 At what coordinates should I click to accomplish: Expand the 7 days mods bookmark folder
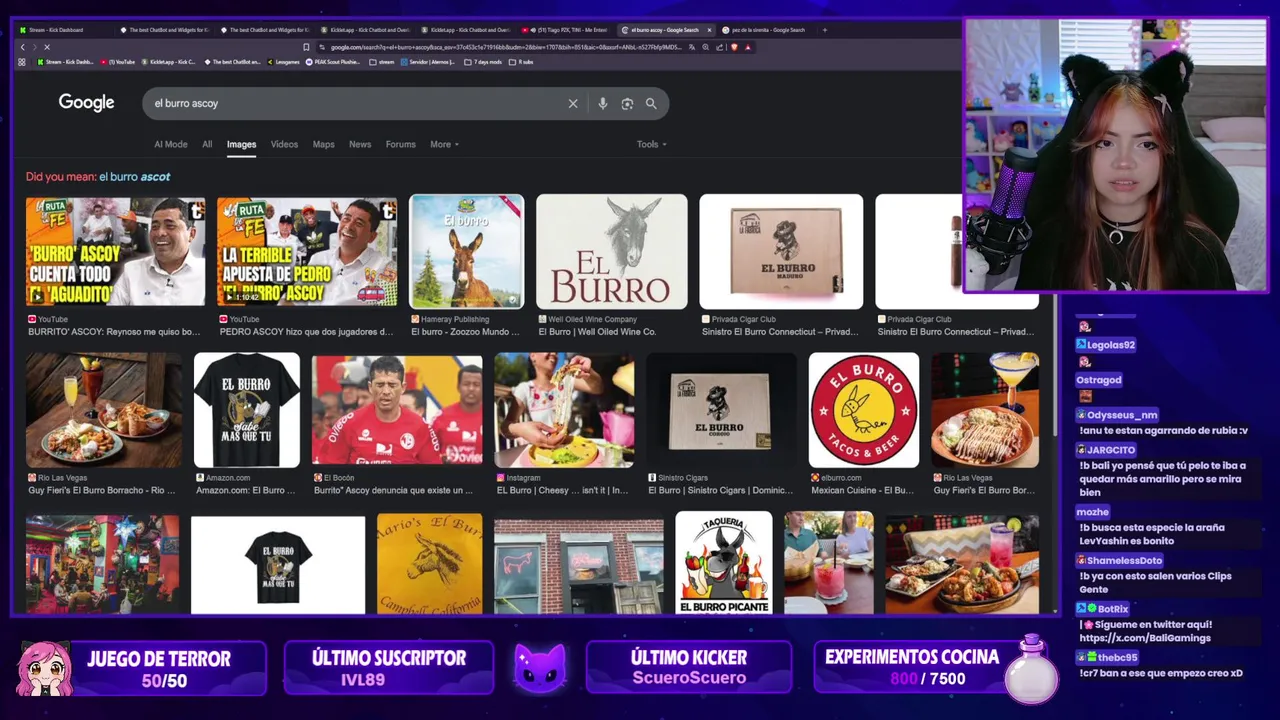[483, 62]
